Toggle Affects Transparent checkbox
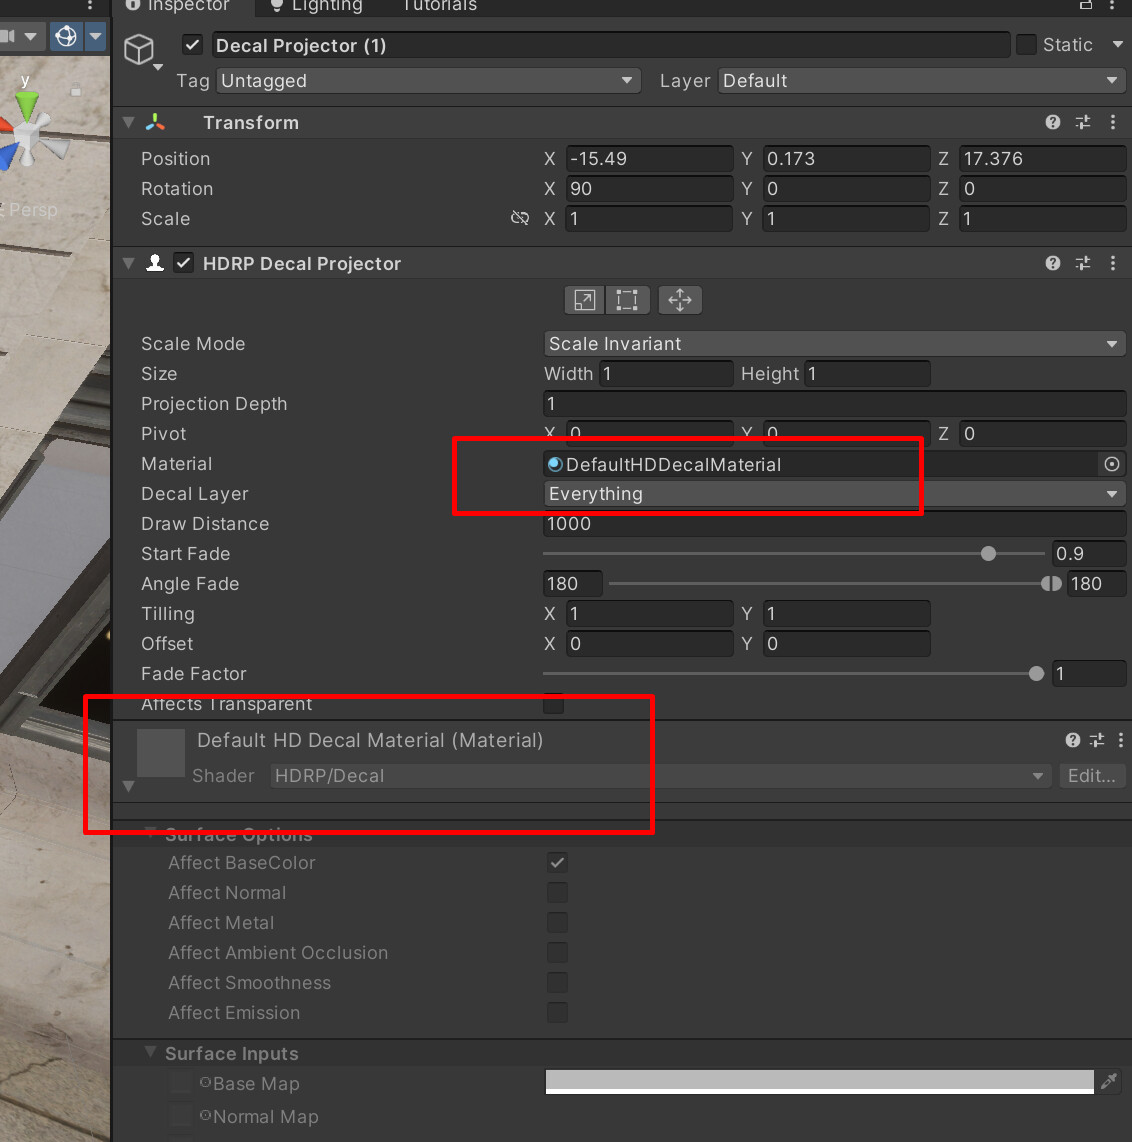 point(554,704)
